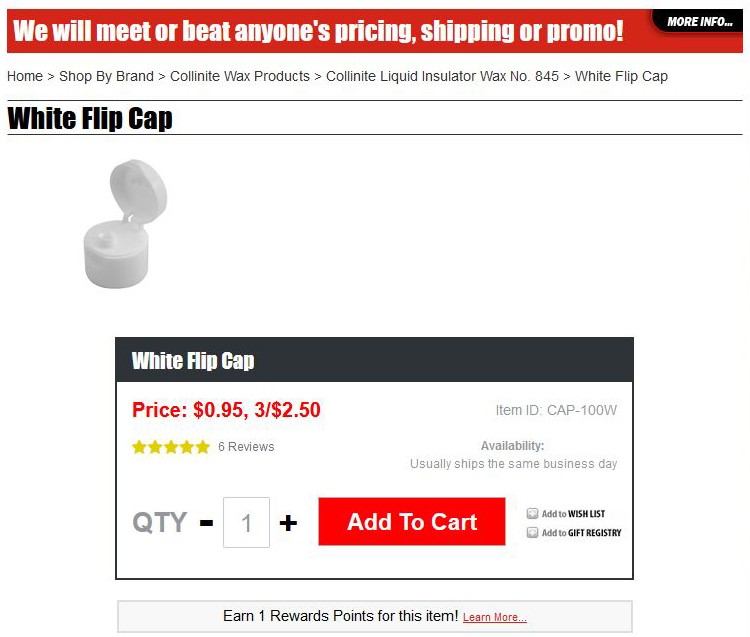Open the Learn More rewards link
The height and width of the screenshot is (637, 750).
click(495, 617)
